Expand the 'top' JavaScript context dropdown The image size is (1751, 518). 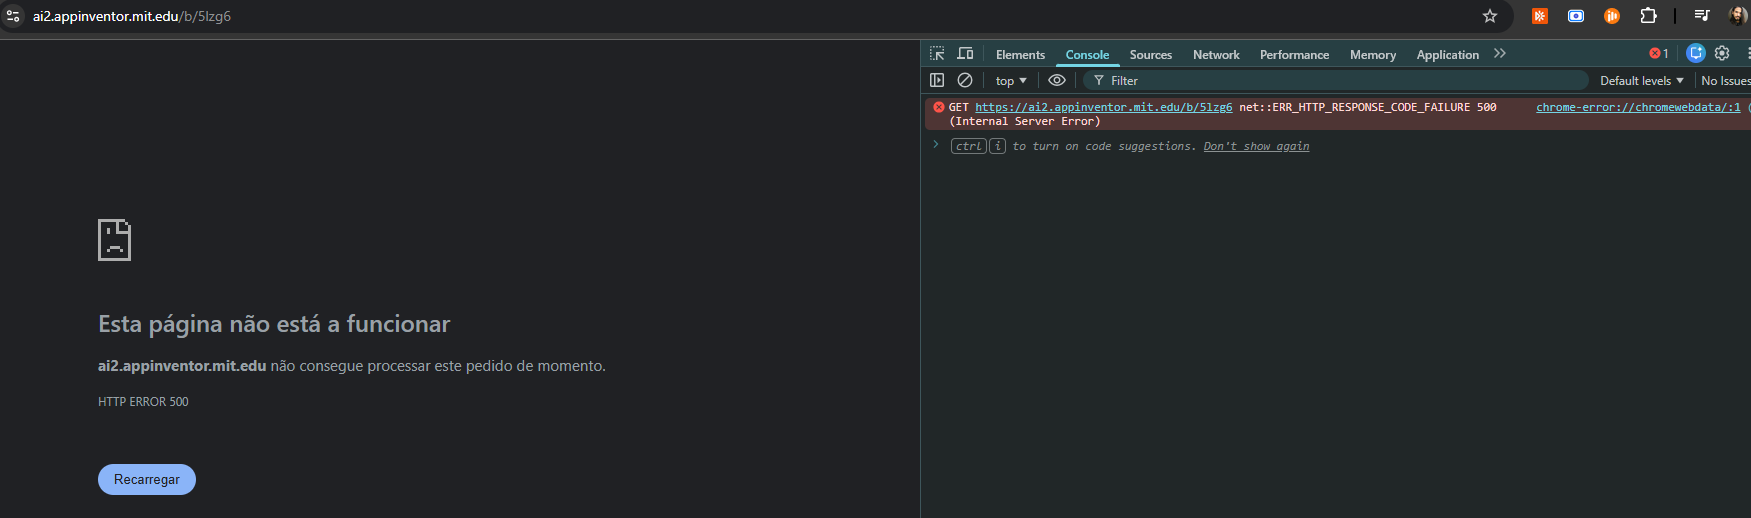pos(1011,81)
